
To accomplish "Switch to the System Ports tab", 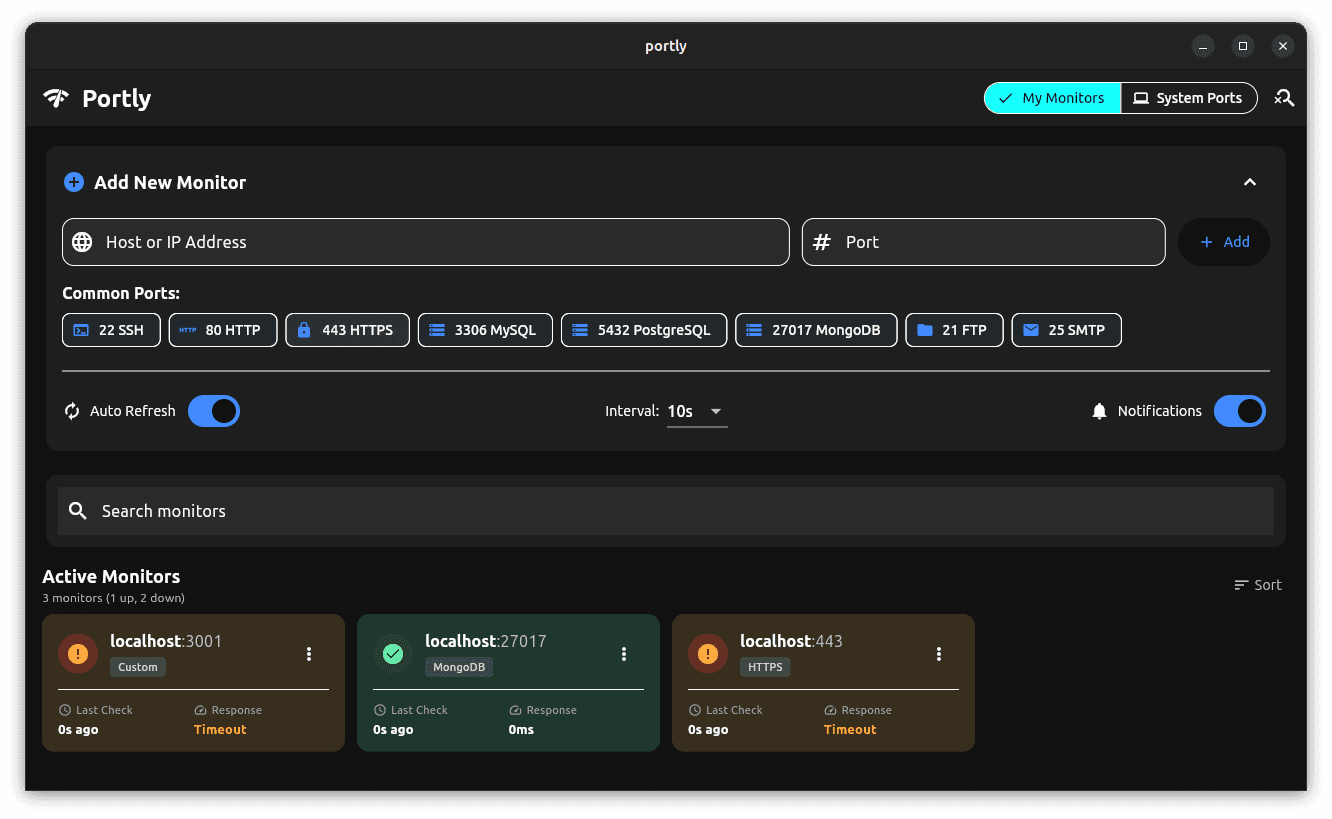I will [1188, 98].
